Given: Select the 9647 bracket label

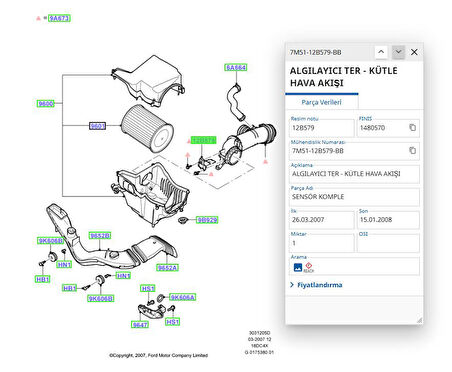Looking at the screenshot, I should coord(140,325).
